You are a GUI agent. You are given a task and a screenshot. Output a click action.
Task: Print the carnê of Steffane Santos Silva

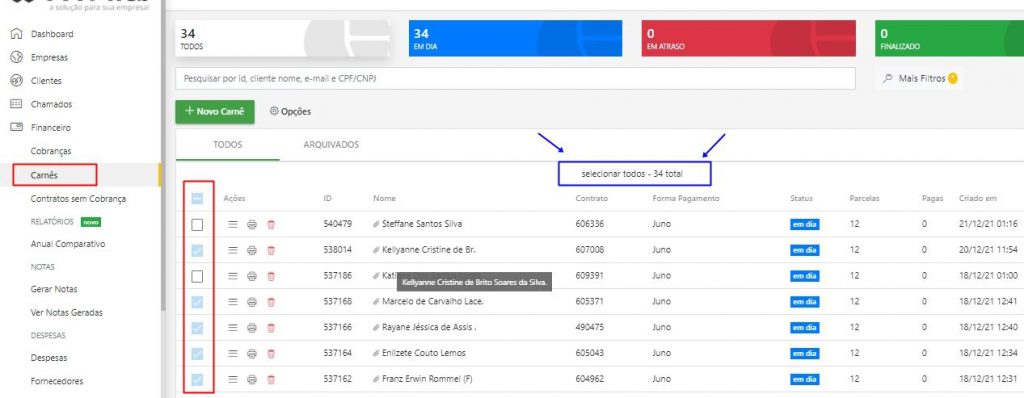coord(252,224)
